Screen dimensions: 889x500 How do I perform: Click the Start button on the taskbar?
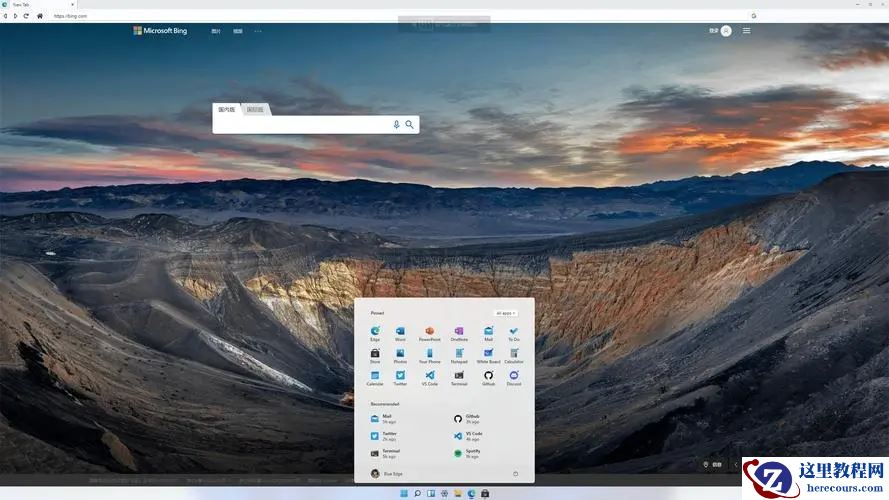pyautogui.click(x=404, y=493)
